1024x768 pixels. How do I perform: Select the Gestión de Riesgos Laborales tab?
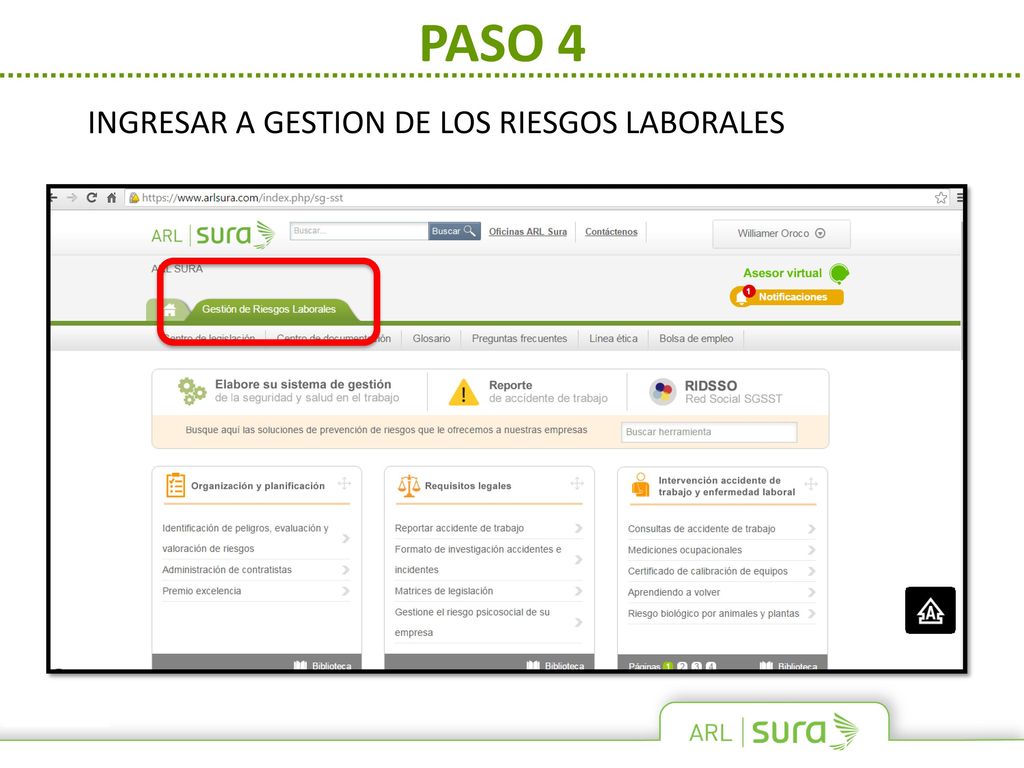click(268, 309)
